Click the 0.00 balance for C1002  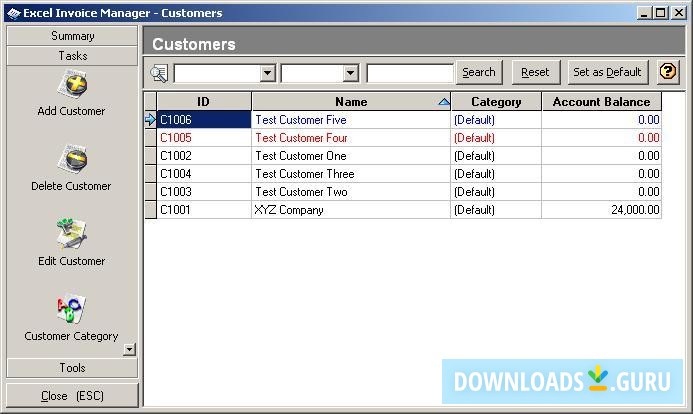coord(648,156)
